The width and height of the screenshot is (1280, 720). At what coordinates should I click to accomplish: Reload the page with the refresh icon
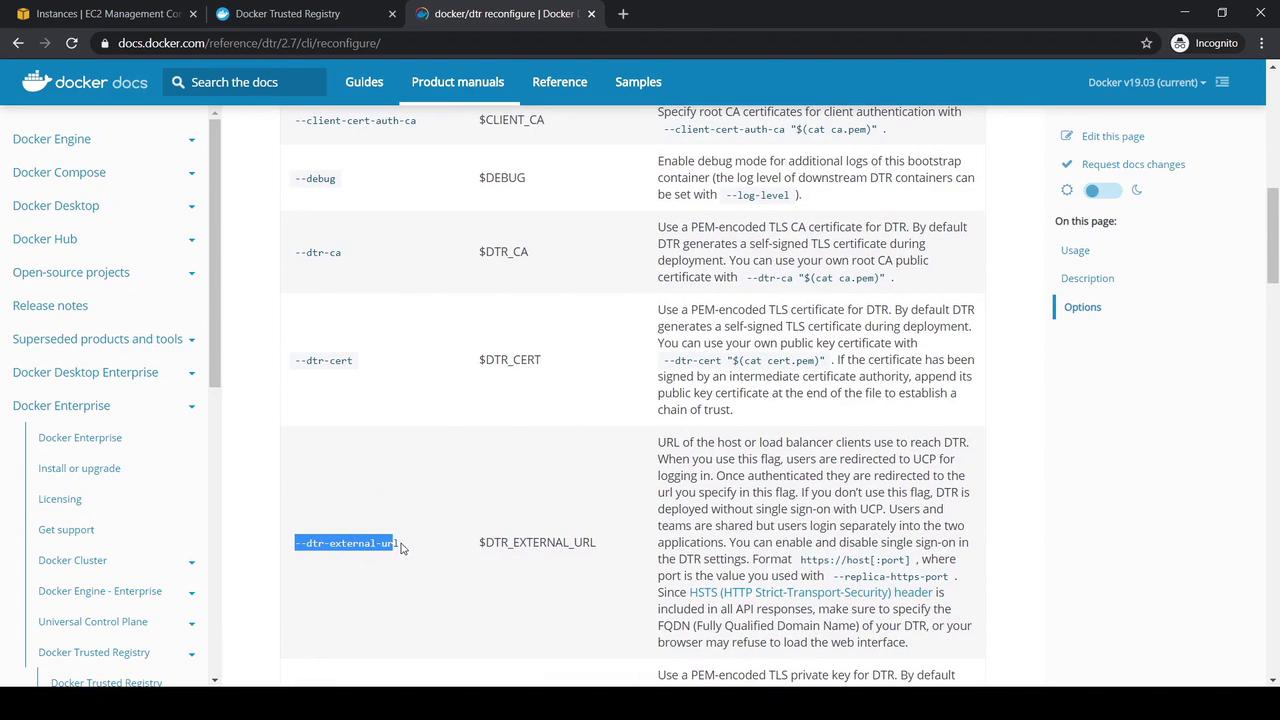72,43
